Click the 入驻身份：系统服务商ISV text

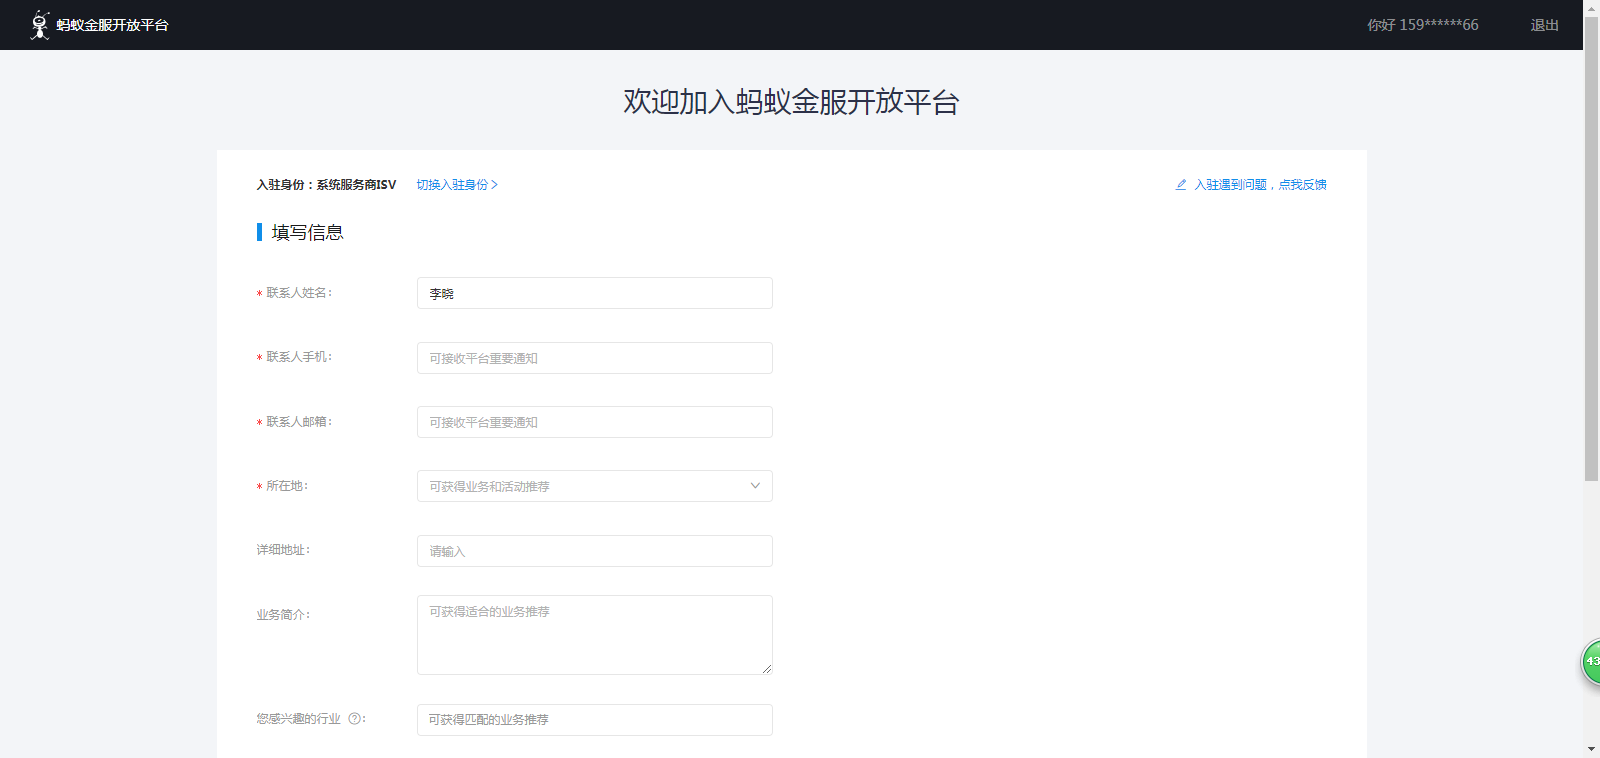[326, 185]
